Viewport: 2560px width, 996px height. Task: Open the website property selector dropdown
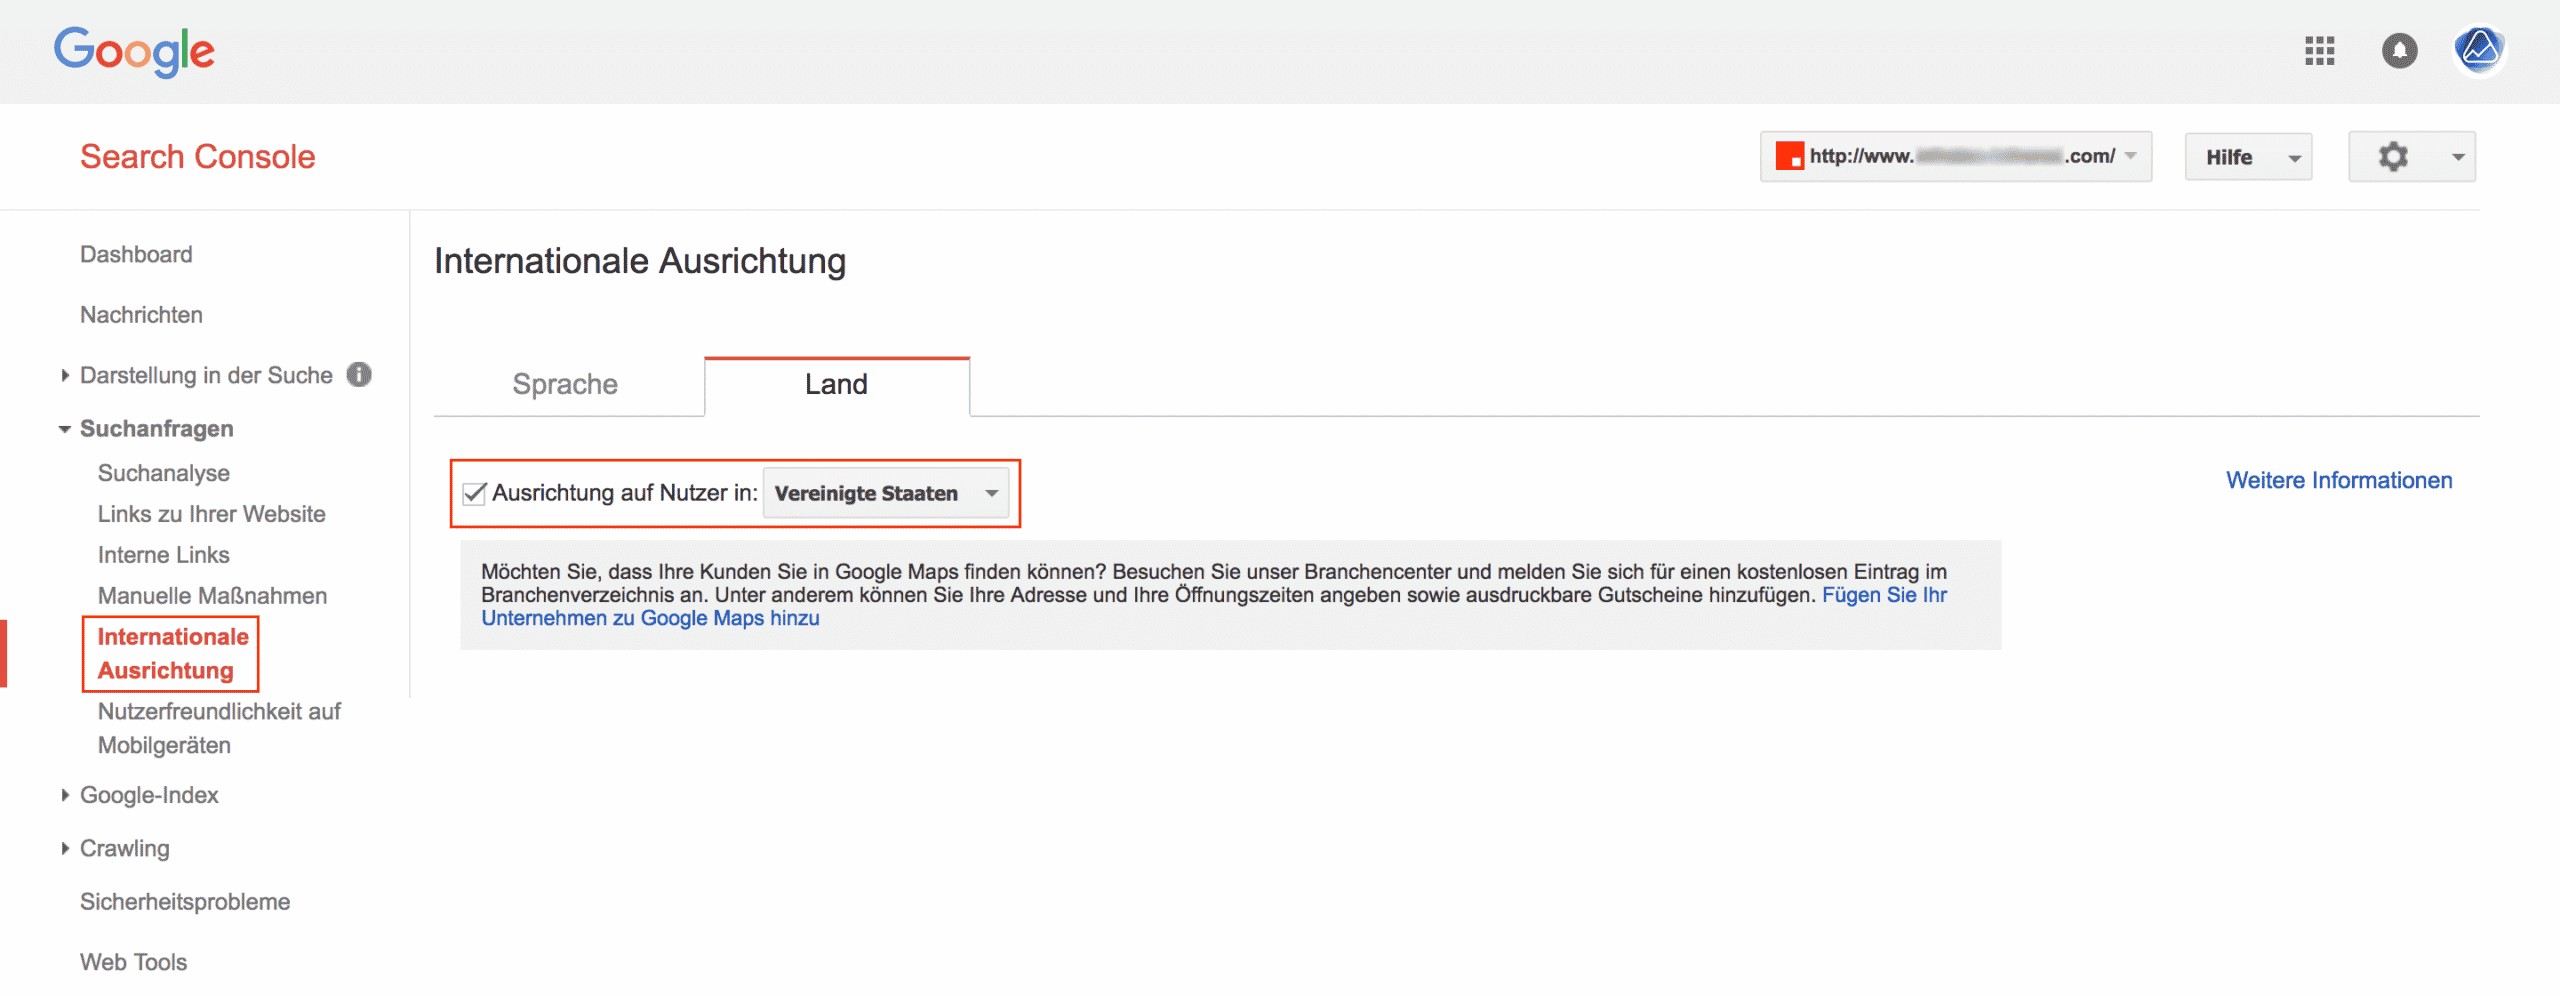(x=1956, y=157)
